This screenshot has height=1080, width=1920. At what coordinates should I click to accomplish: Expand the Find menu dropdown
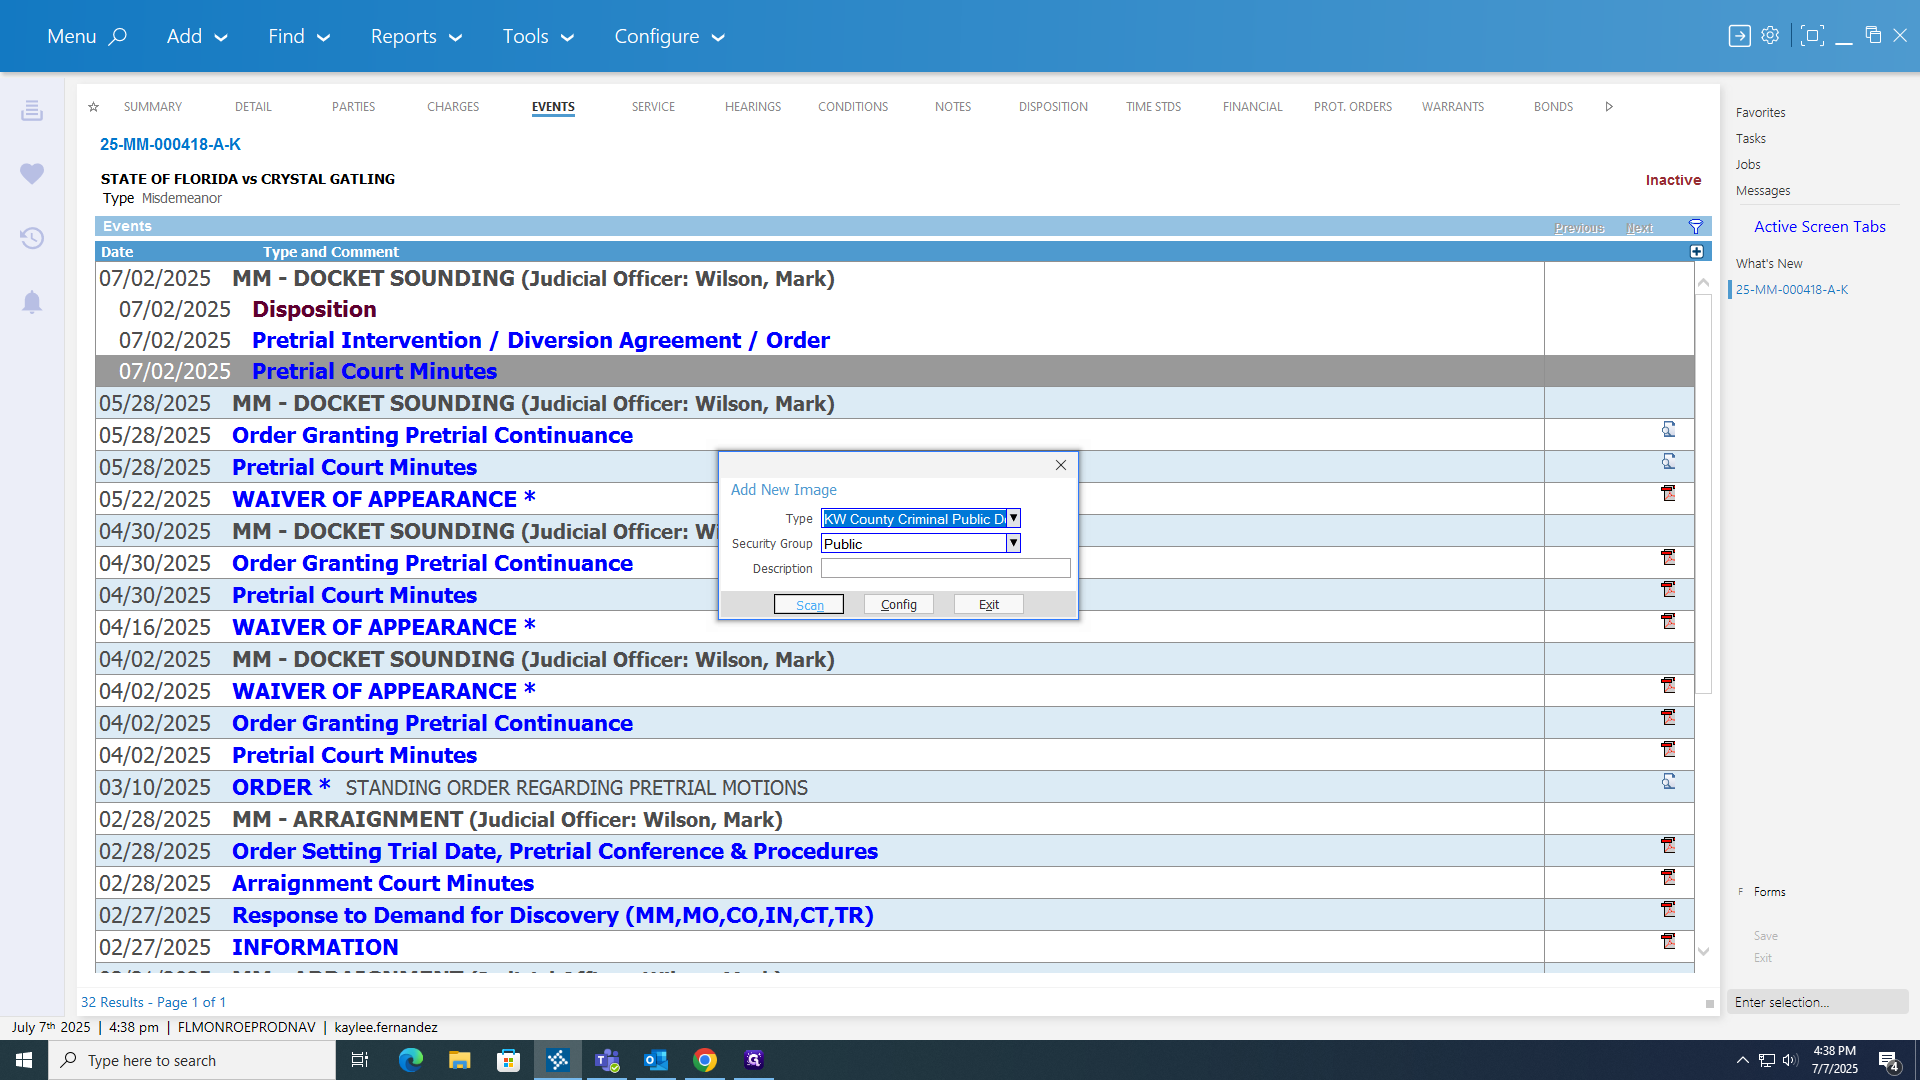point(299,36)
